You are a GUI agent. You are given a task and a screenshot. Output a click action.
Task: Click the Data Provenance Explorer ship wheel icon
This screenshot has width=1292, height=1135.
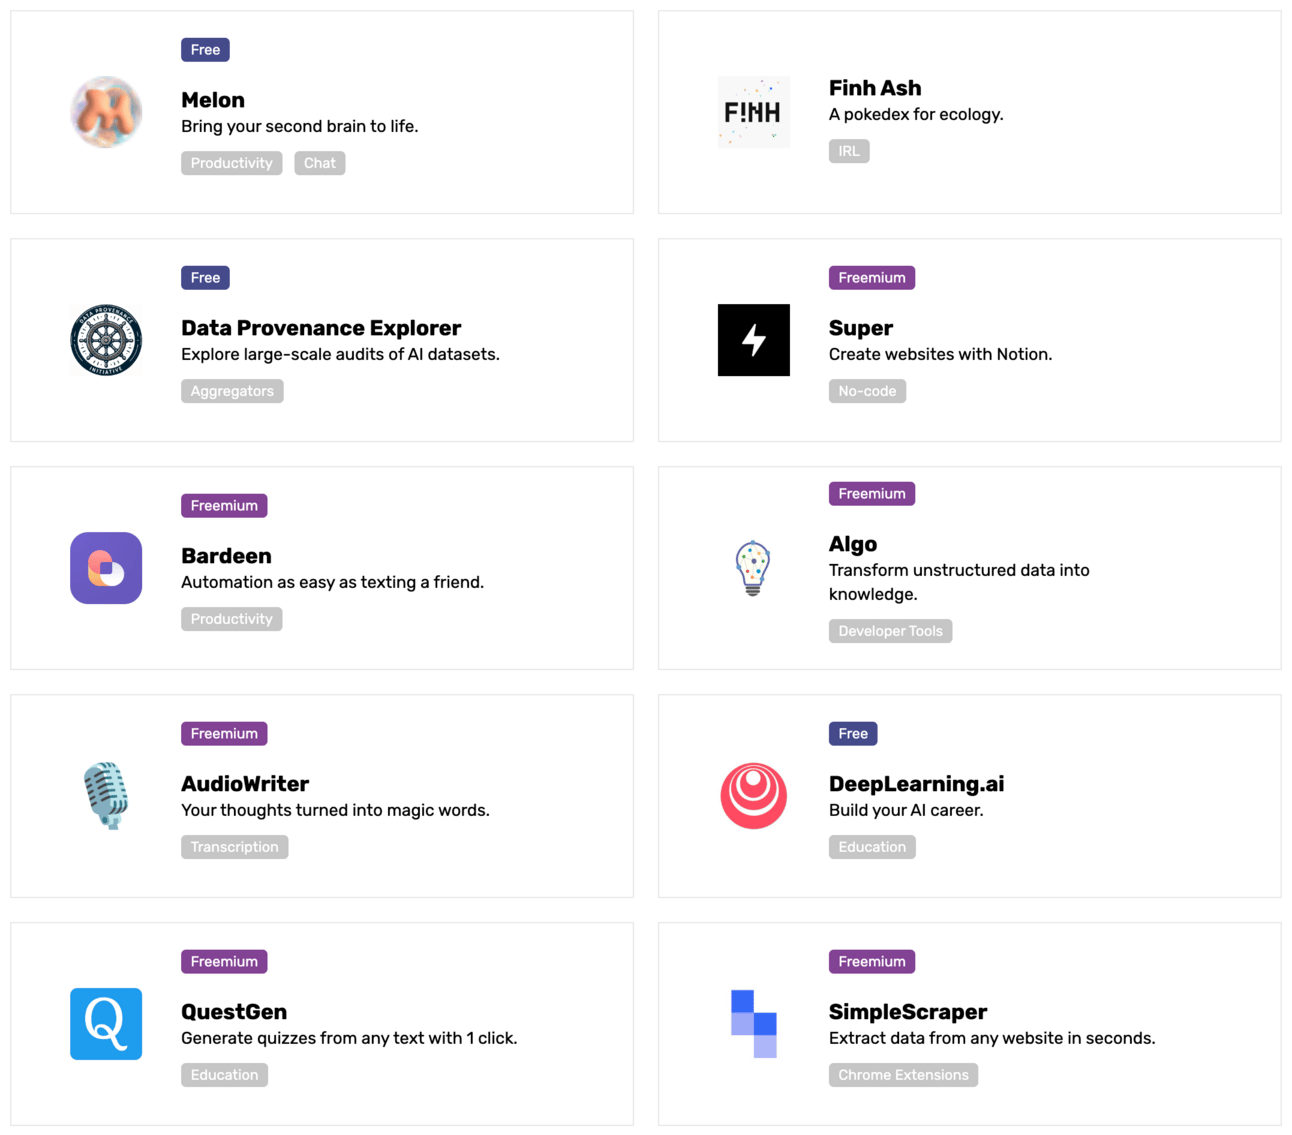tap(106, 340)
